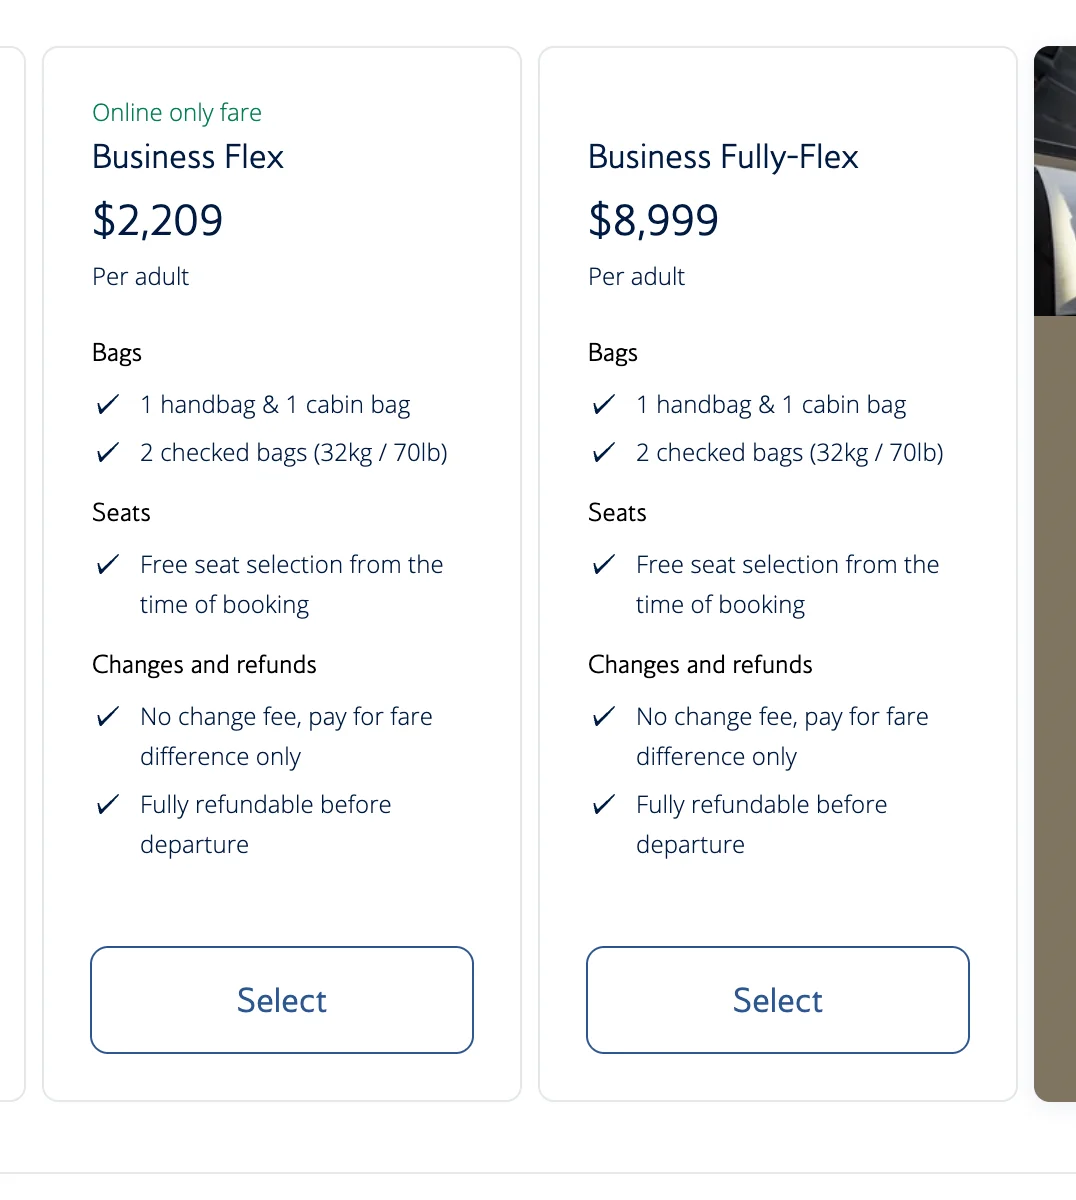1076x1200 pixels.
Task: Click Business Flex fully refundable checkmark
Action: [108, 805]
